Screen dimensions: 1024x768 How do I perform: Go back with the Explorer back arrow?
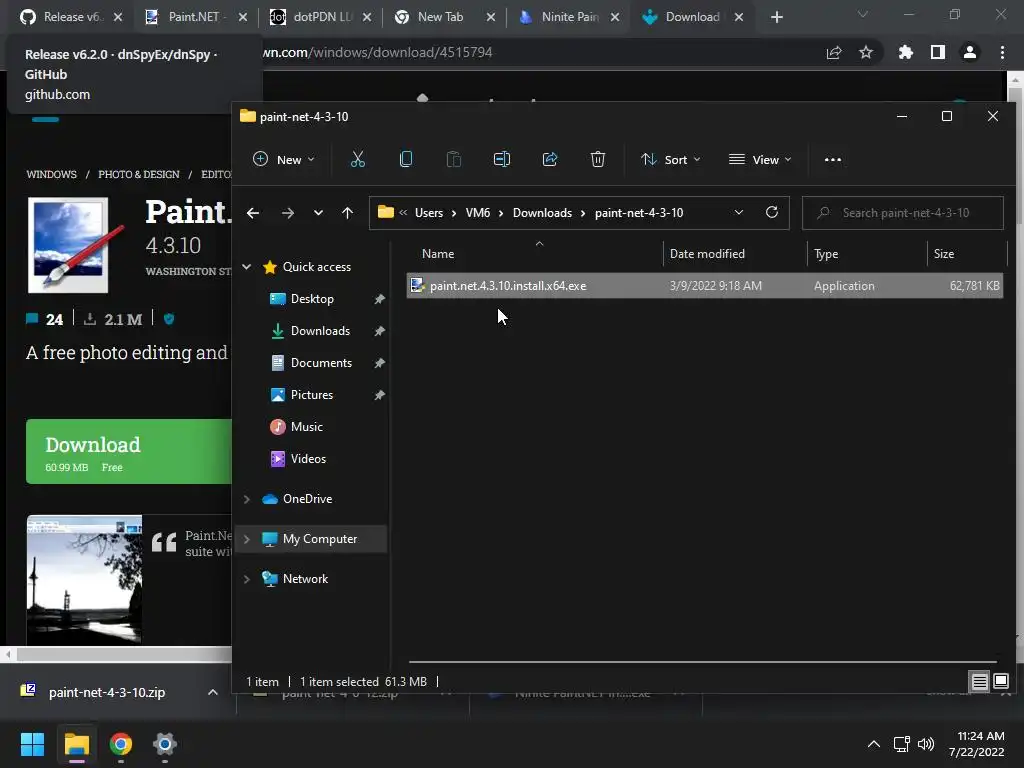[x=253, y=213]
